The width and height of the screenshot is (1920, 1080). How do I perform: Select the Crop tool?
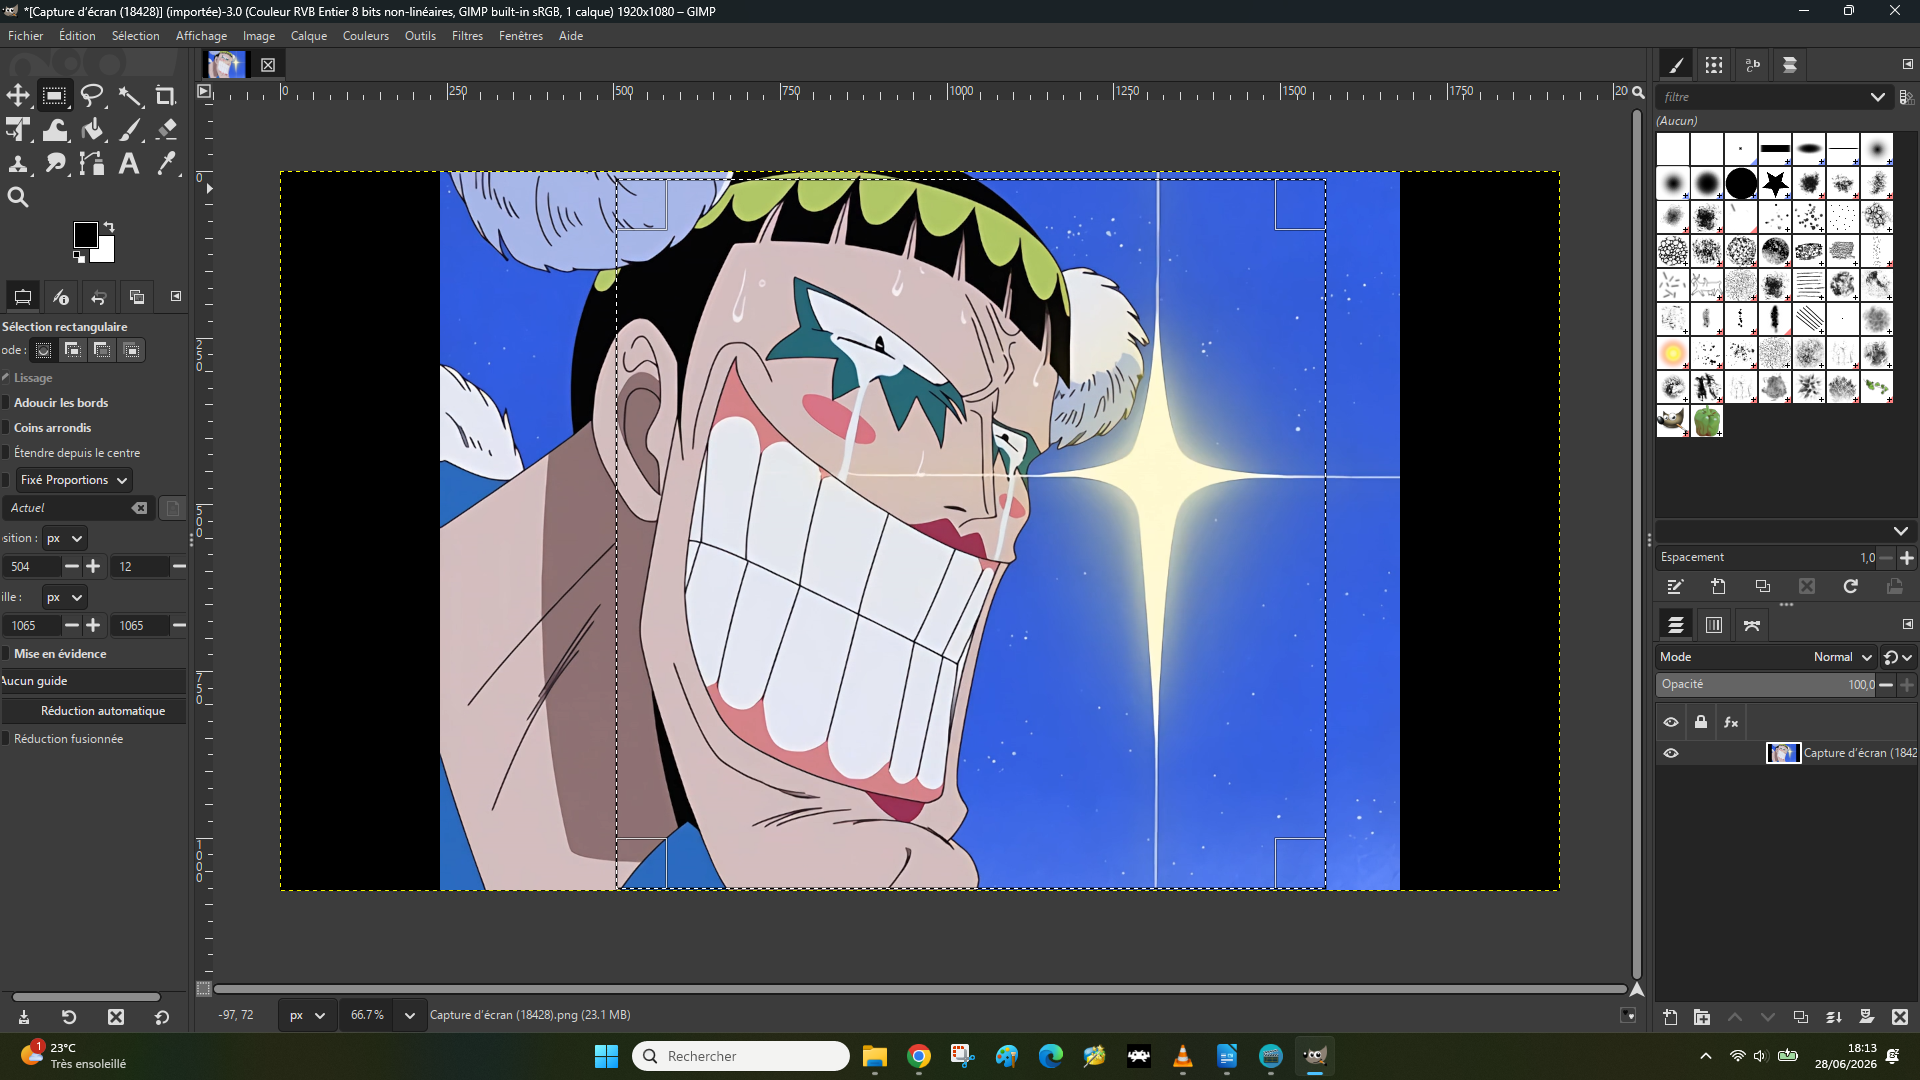(x=166, y=95)
